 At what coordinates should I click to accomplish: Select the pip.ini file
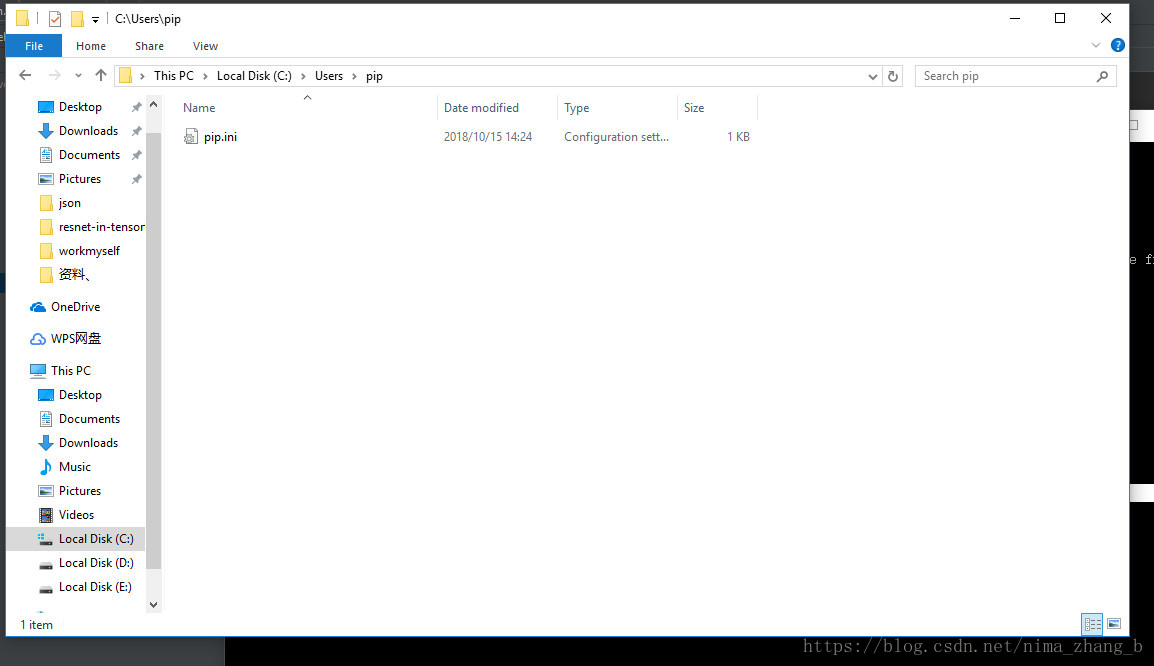(x=220, y=137)
